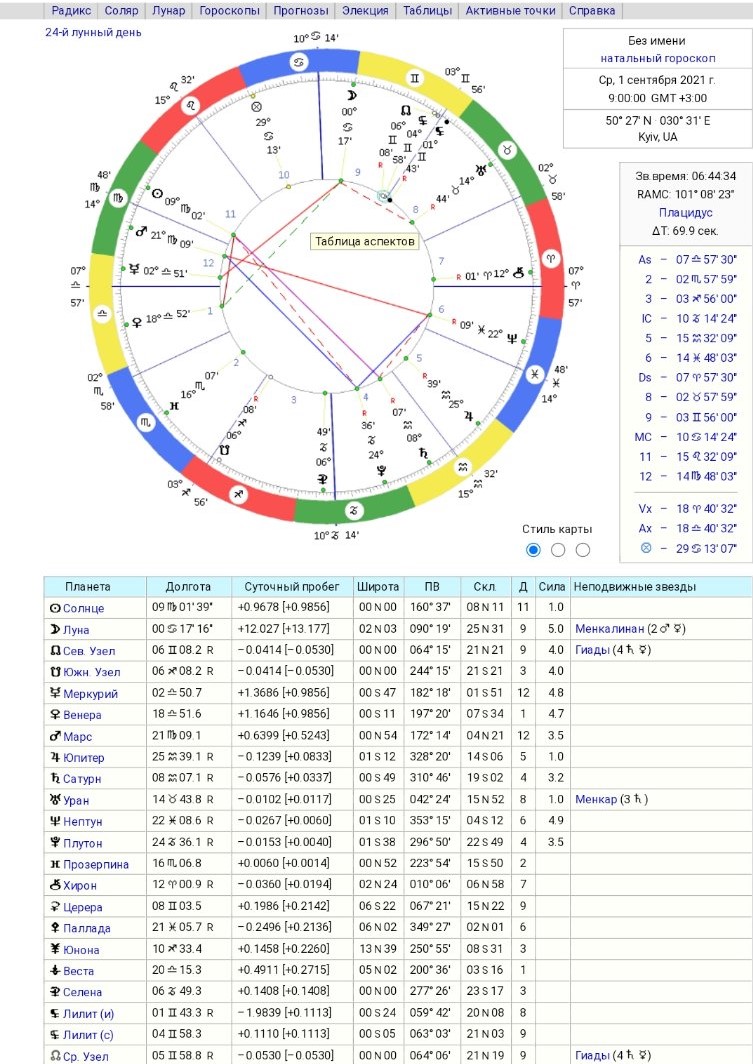Click the Venus glyph in the chart
Image resolution: width=753 pixels, height=1064 pixels.
(136, 322)
